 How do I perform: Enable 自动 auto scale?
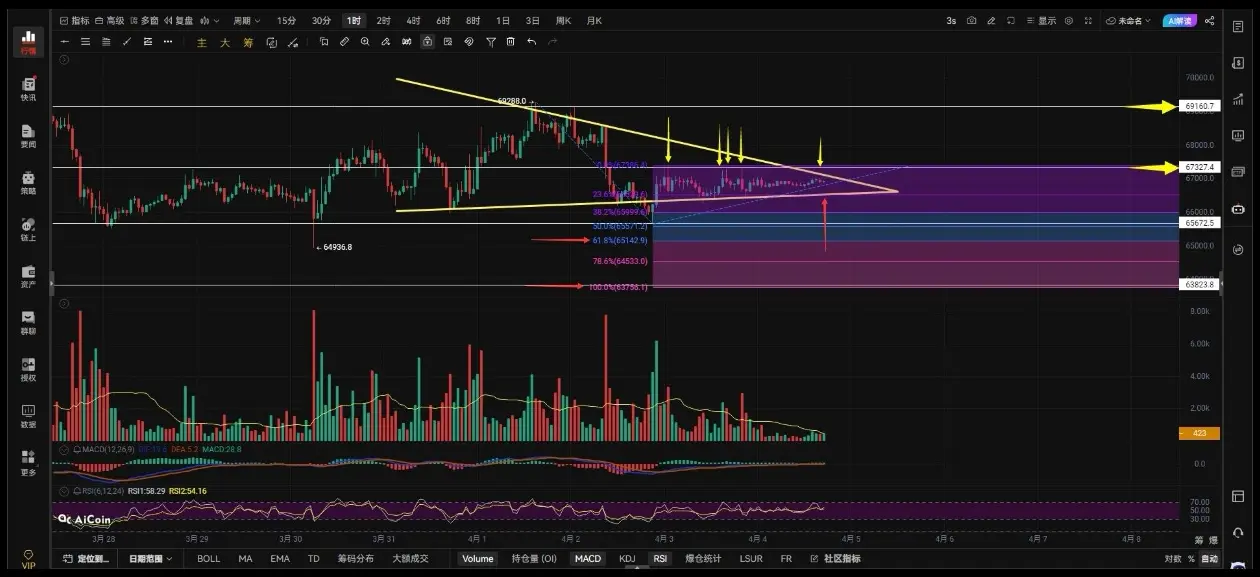coord(1209,558)
